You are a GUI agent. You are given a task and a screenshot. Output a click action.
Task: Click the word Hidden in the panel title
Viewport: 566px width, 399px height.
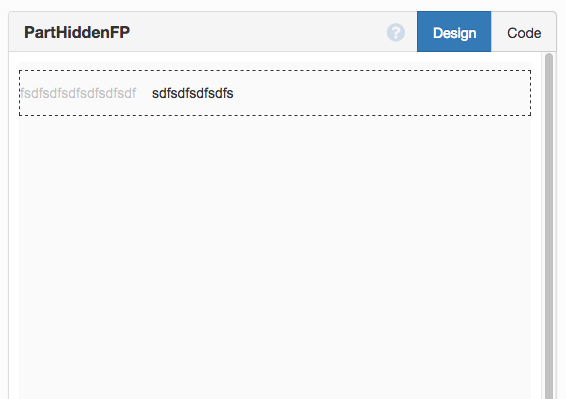point(82,32)
